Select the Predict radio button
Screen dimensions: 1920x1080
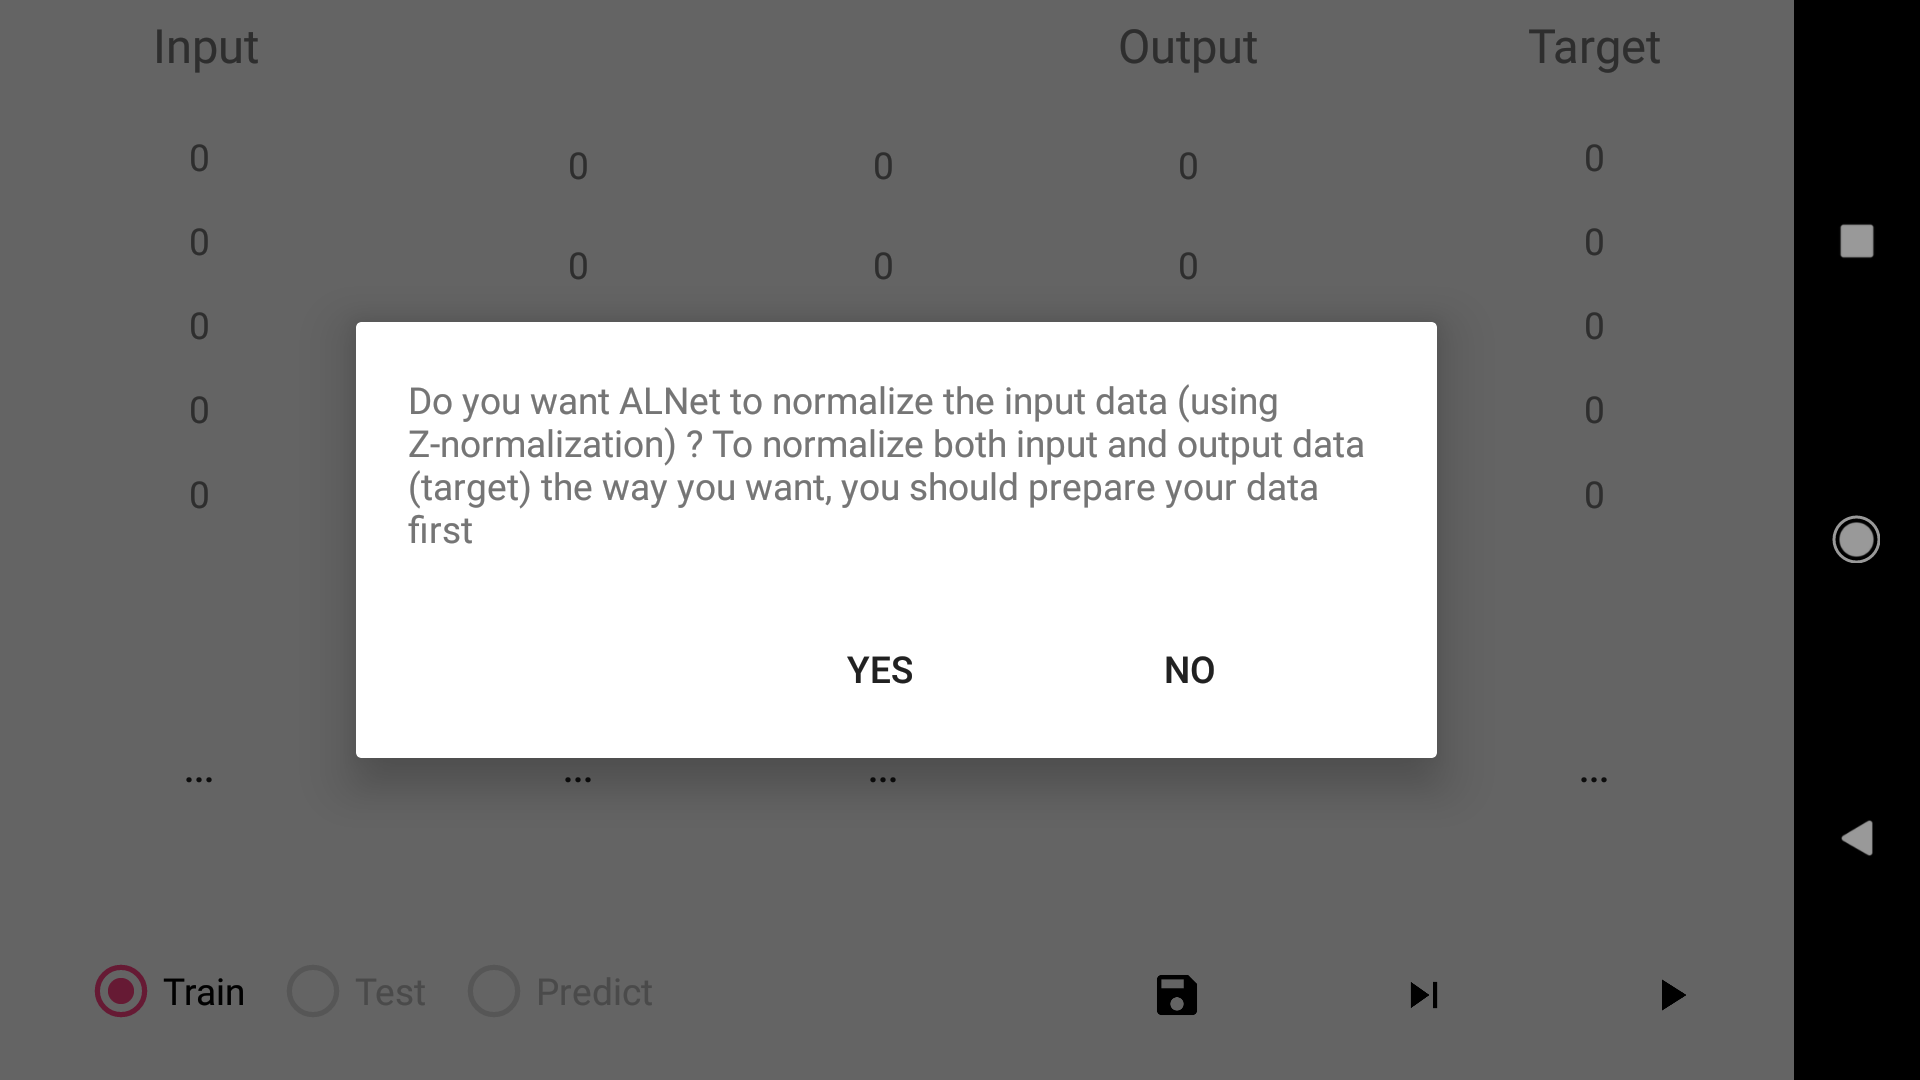(494, 992)
